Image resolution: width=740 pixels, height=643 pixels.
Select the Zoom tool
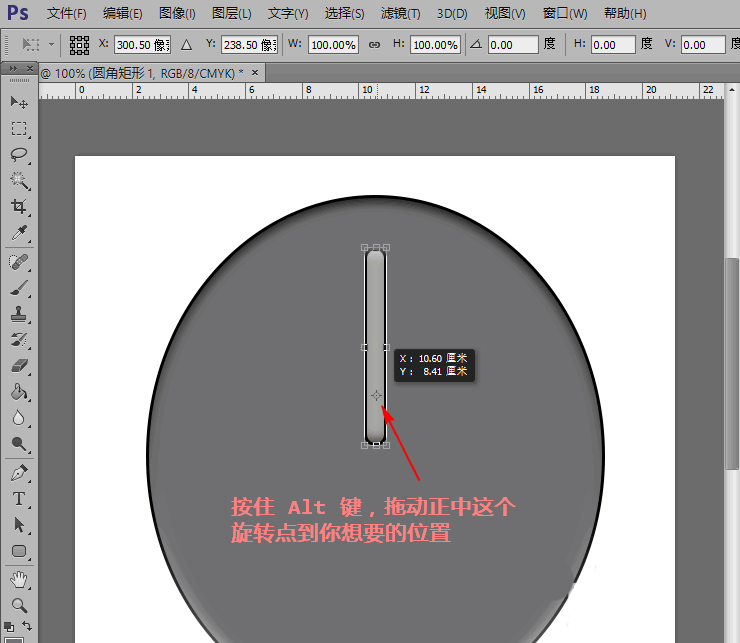pyautogui.click(x=19, y=606)
